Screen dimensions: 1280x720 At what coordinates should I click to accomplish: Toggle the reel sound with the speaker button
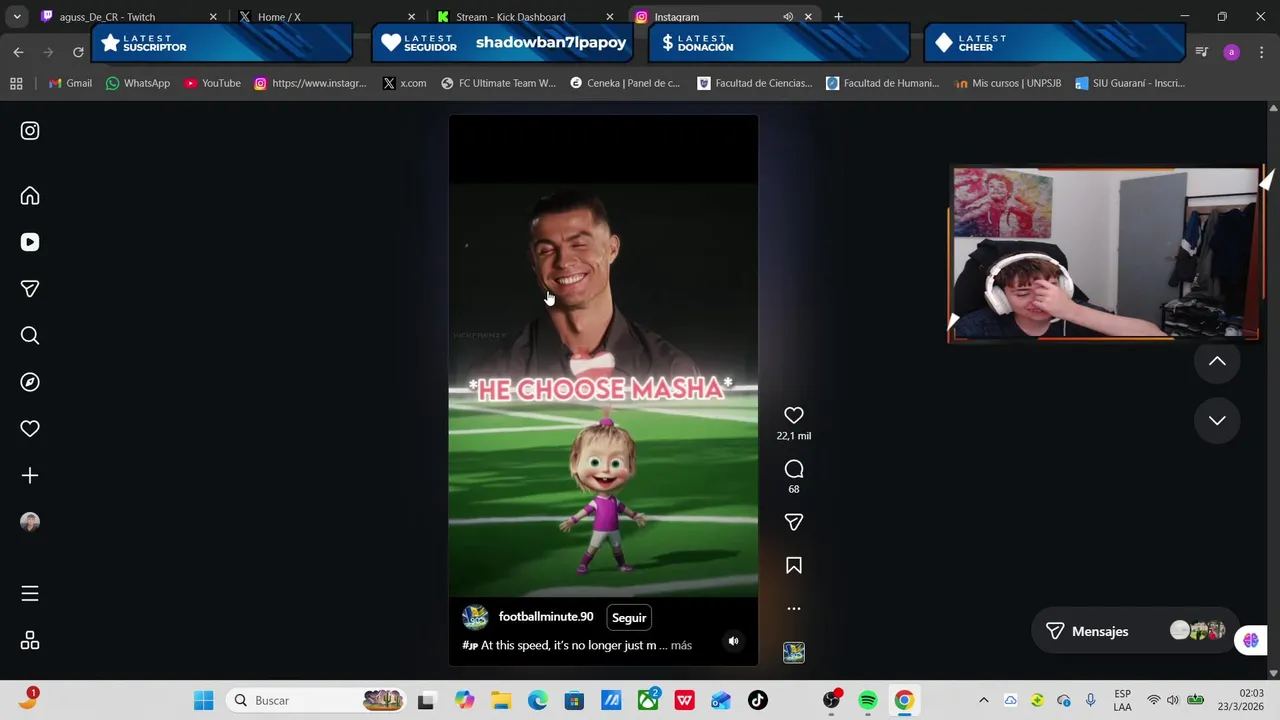[x=733, y=641]
